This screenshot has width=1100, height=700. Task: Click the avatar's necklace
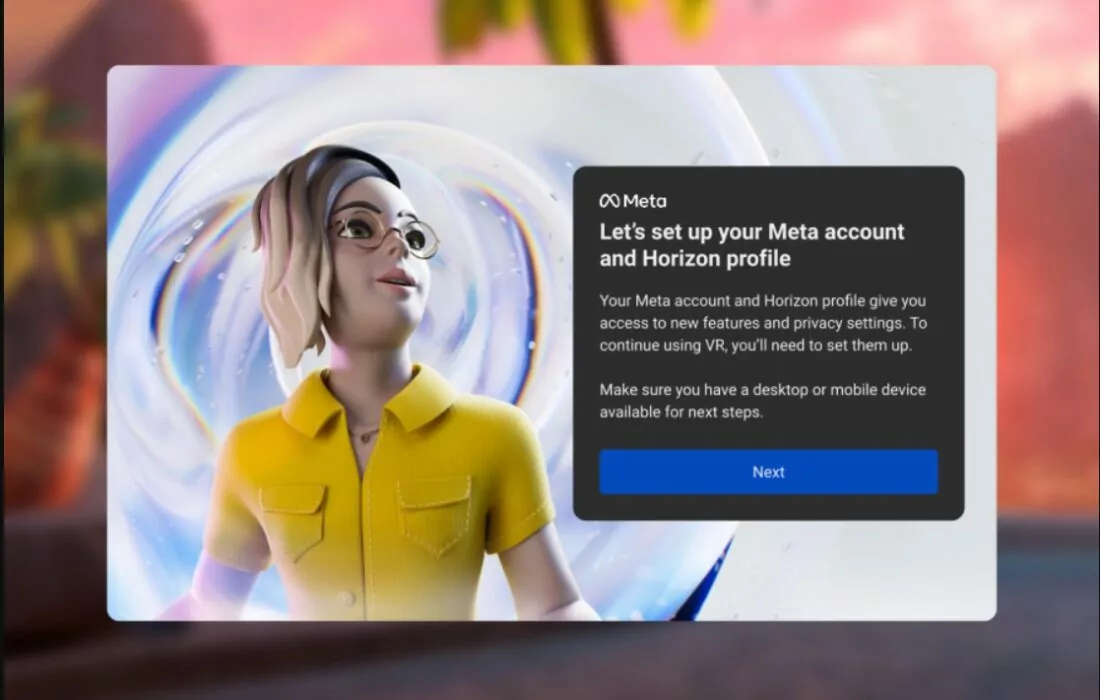click(366, 434)
